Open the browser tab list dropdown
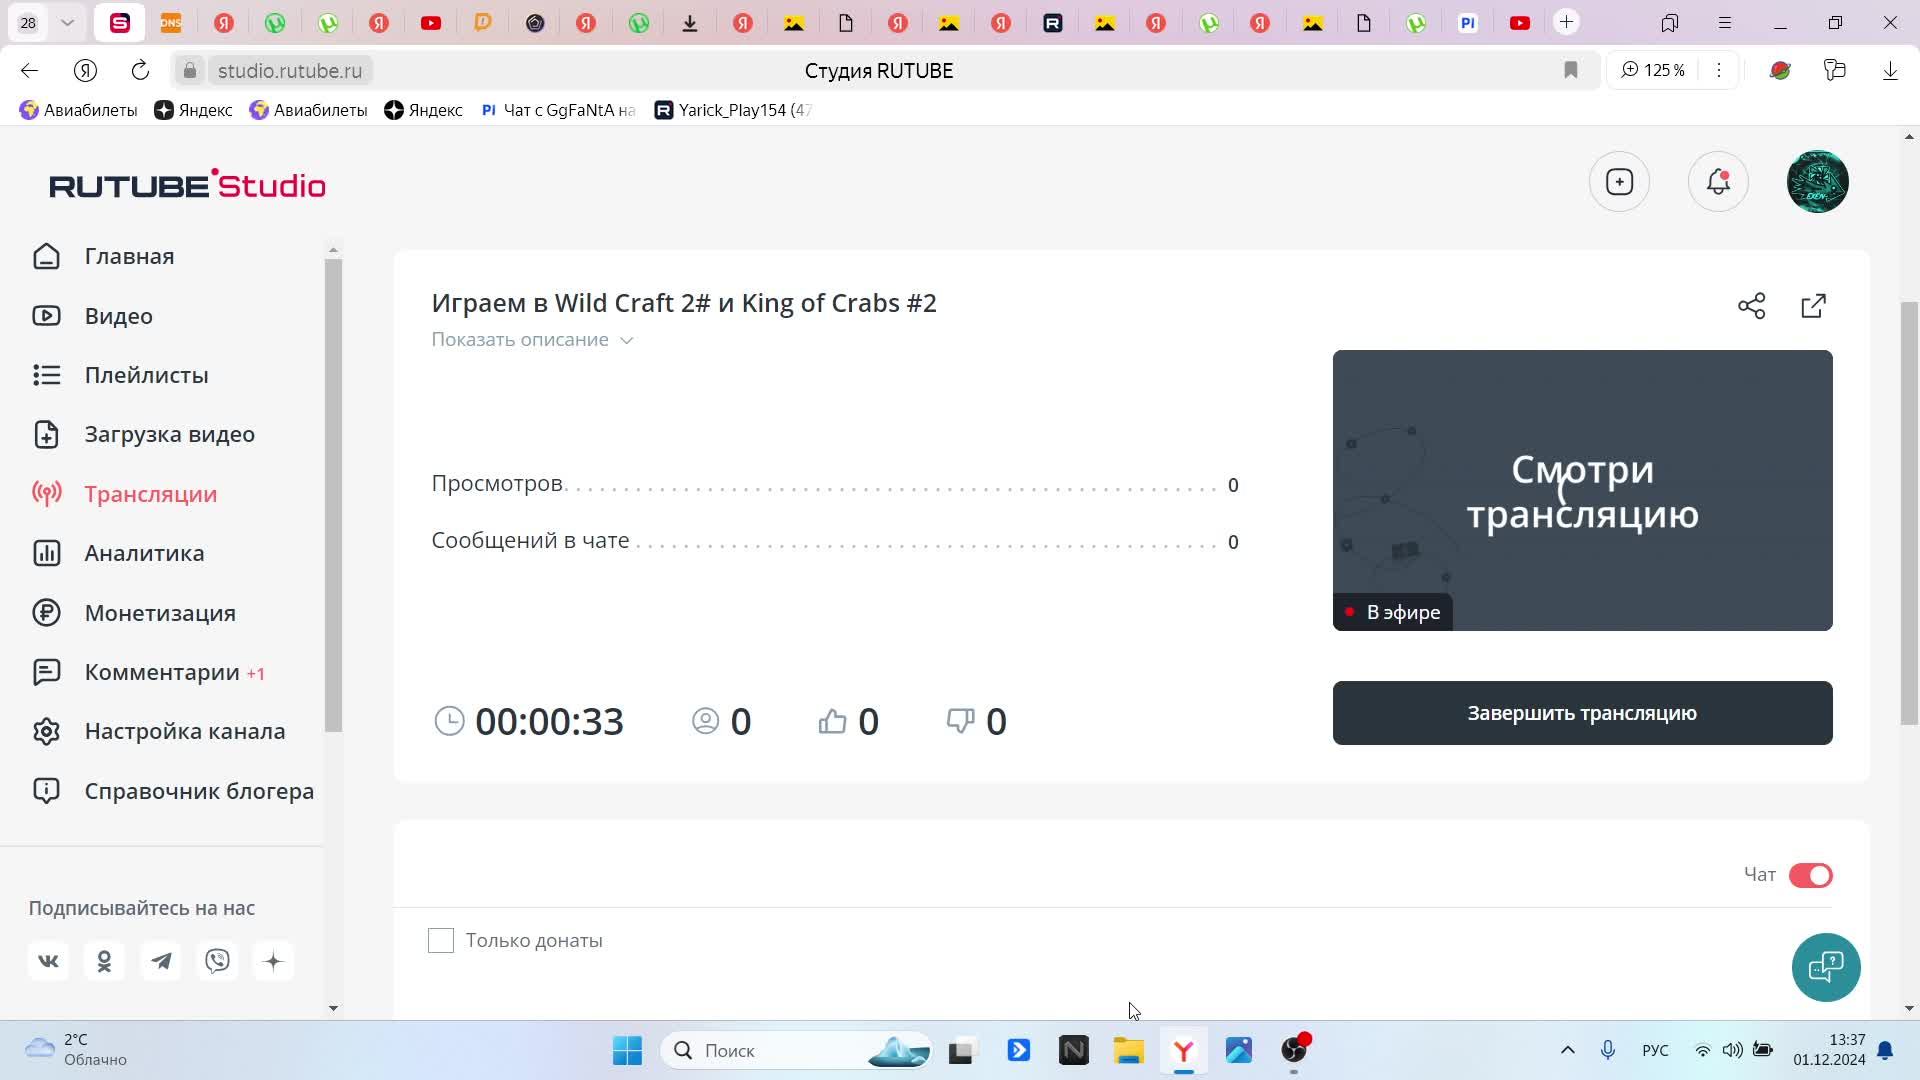The width and height of the screenshot is (1920, 1080). click(67, 22)
